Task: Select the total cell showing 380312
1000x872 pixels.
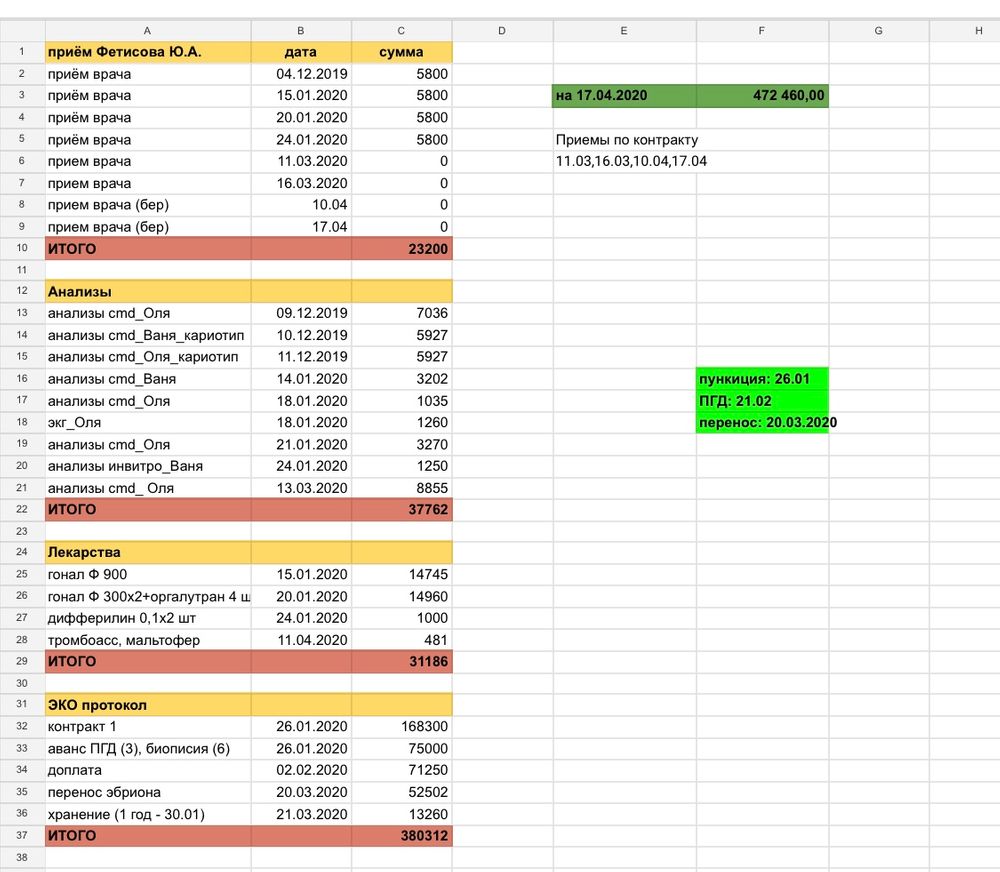Action: (x=402, y=835)
